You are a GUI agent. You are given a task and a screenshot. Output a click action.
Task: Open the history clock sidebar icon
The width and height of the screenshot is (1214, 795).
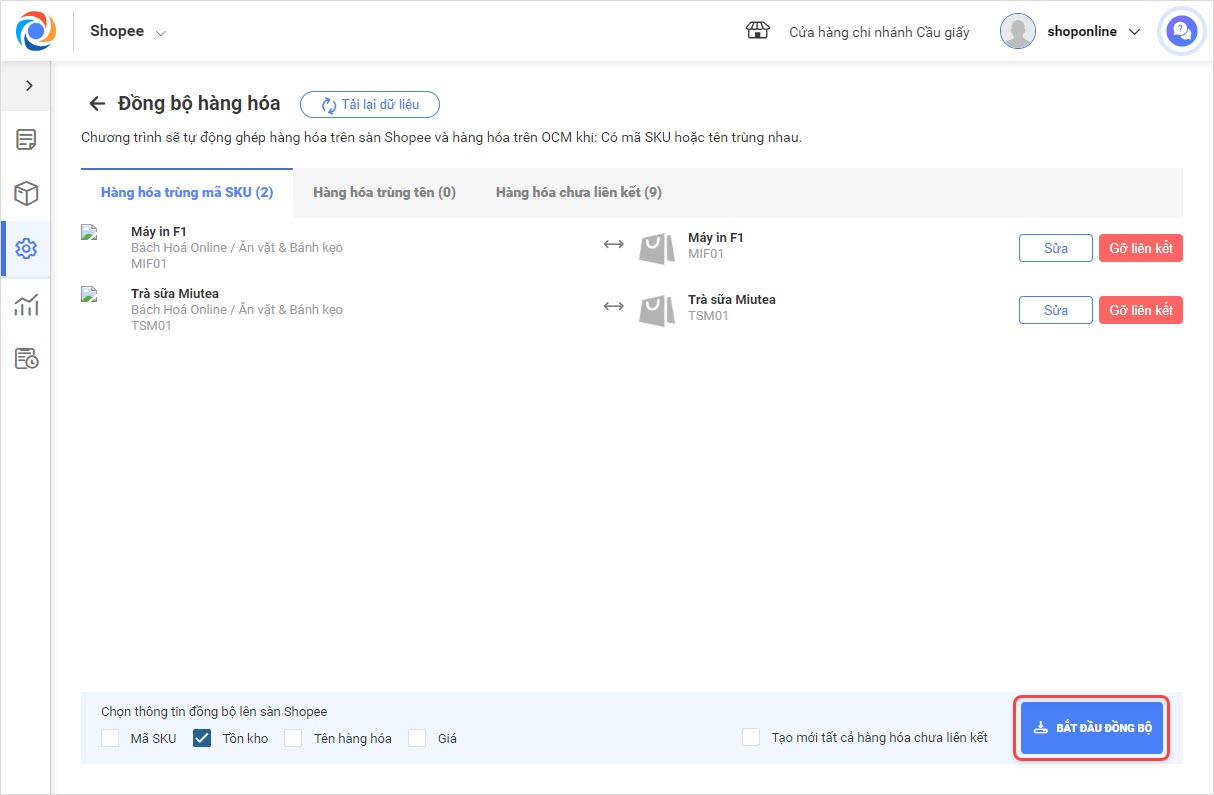click(x=26, y=359)
